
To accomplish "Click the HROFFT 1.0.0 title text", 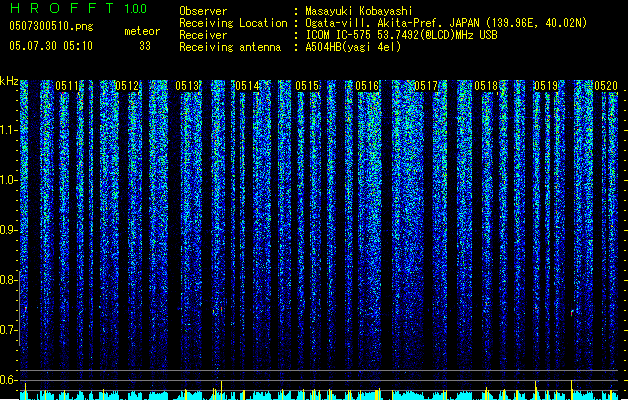I will (79, 8).
